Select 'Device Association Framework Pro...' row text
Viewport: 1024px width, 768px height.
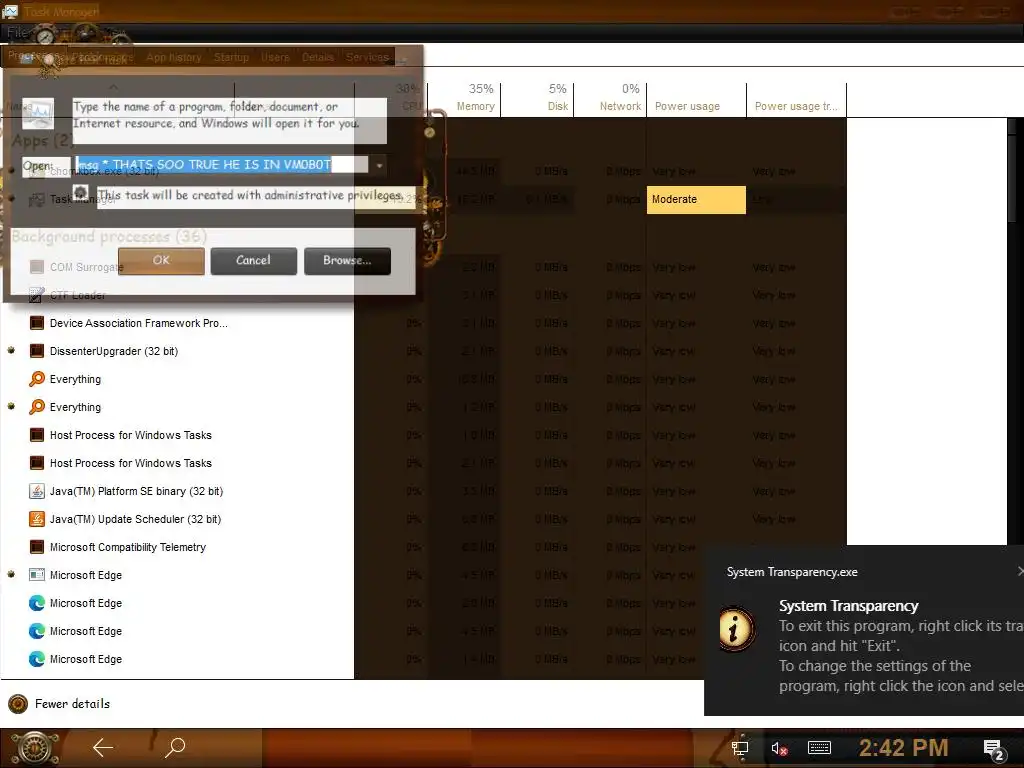point(138,323)
